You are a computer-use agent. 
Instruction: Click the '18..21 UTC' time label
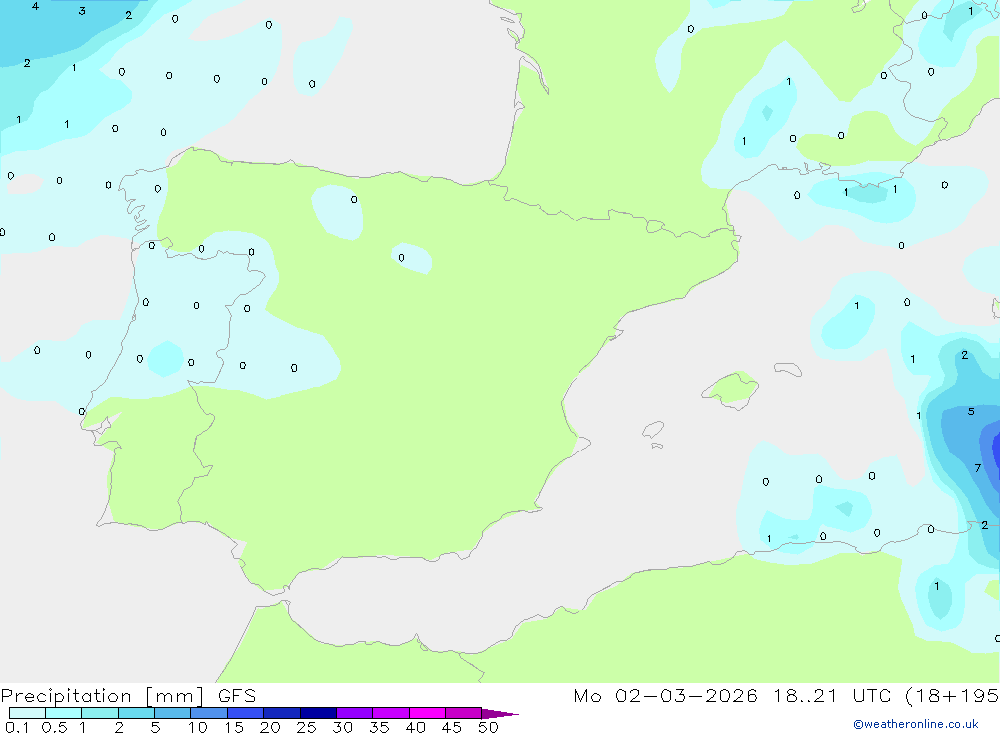tap(832, 696)
